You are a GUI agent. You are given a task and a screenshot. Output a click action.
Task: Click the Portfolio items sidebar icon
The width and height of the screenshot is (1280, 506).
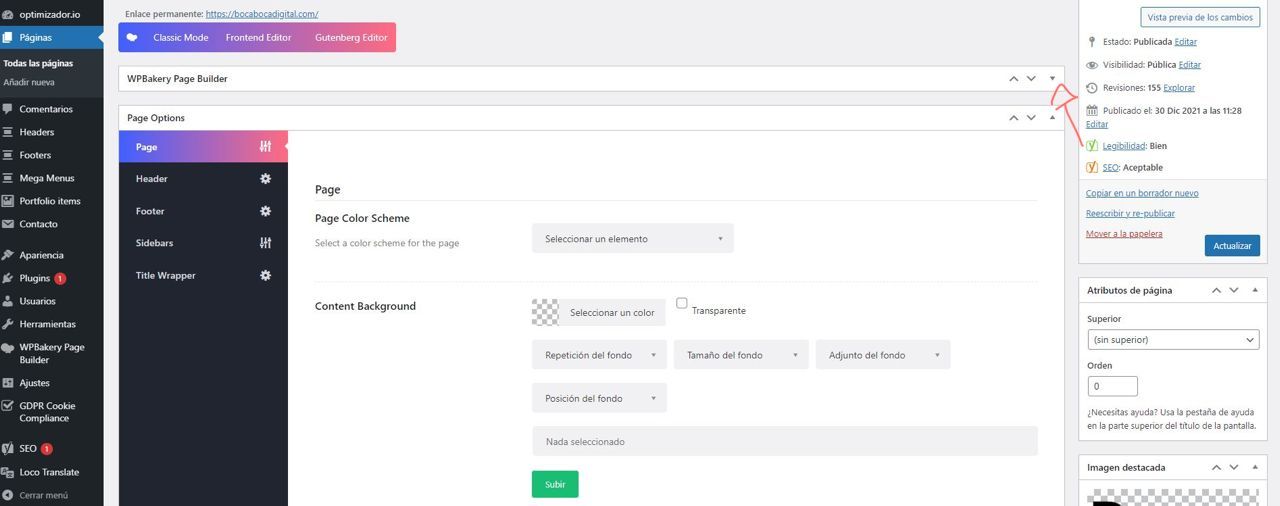pyautogui.click(x=9, y=201)
